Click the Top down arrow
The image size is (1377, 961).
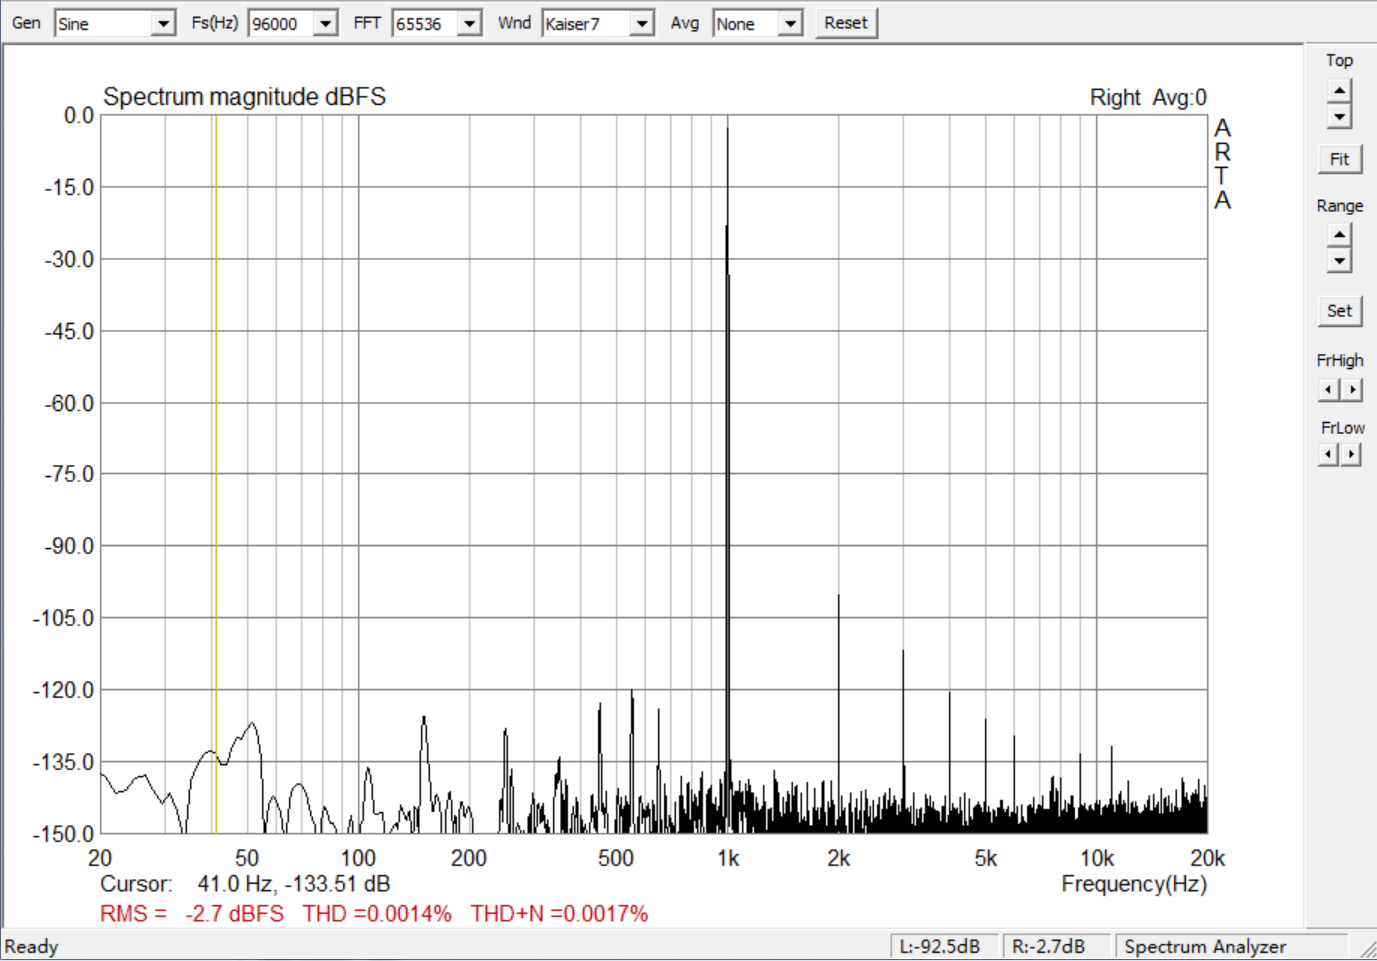pos(1339,117)
